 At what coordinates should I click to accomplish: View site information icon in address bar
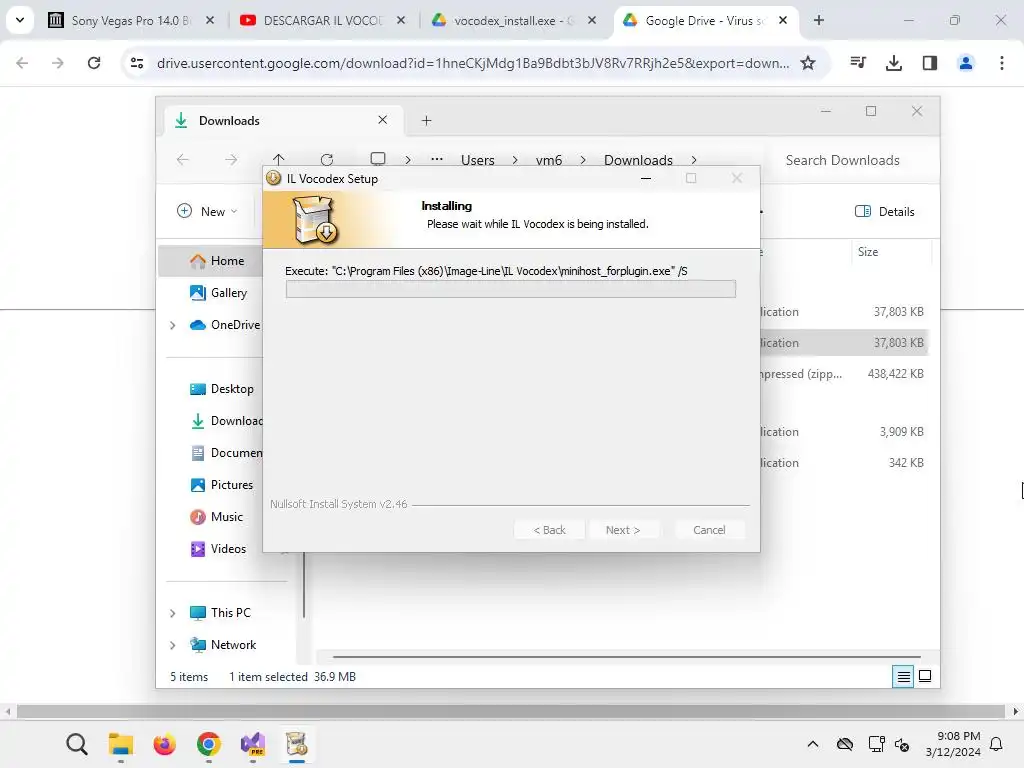tap(137, 63)
